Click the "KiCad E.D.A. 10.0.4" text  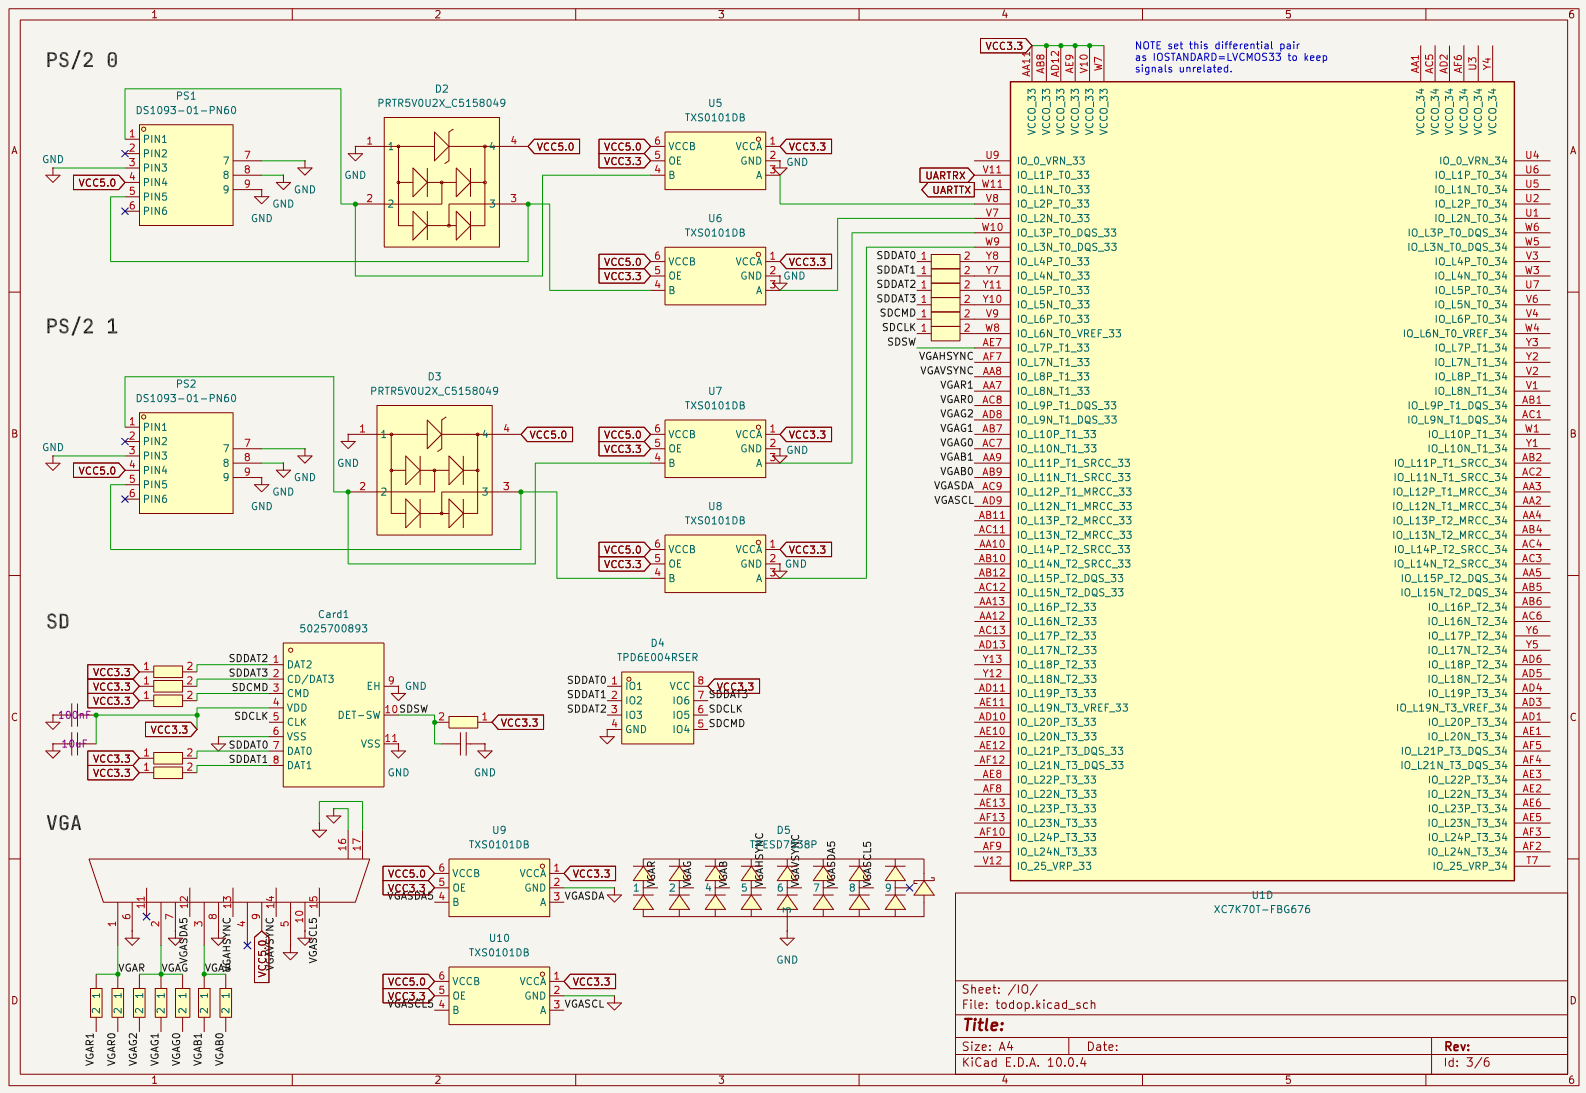pyautogui.click(x=1024, y=1063)
